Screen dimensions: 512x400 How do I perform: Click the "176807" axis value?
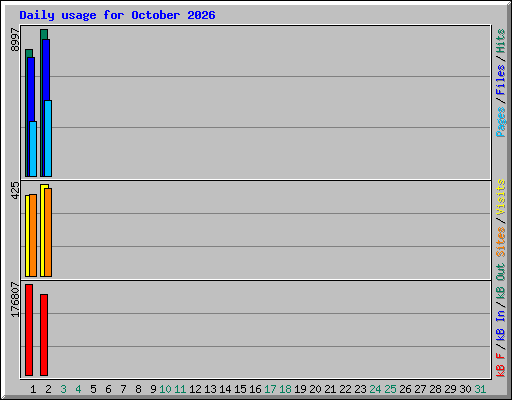coord(15,299)
